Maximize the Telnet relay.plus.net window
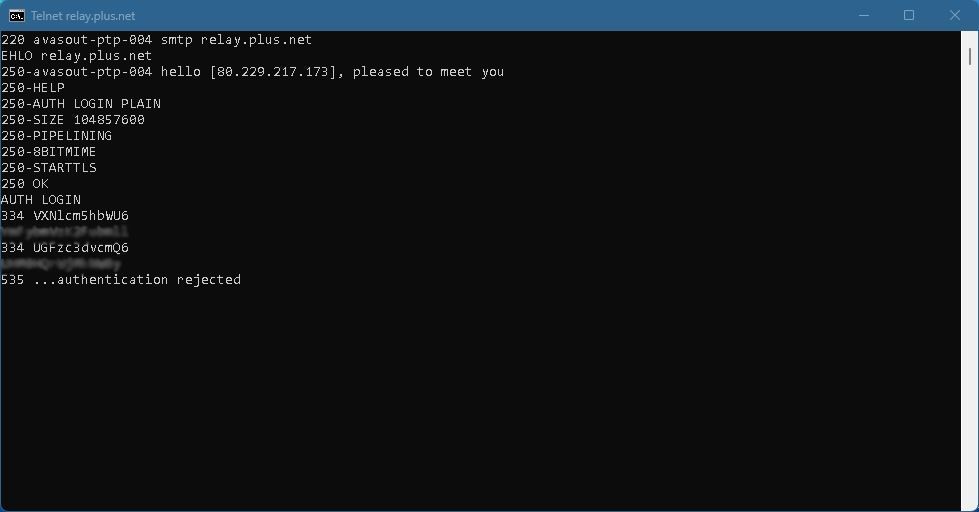This screenshot has height=512, width=979. point(908,15)
